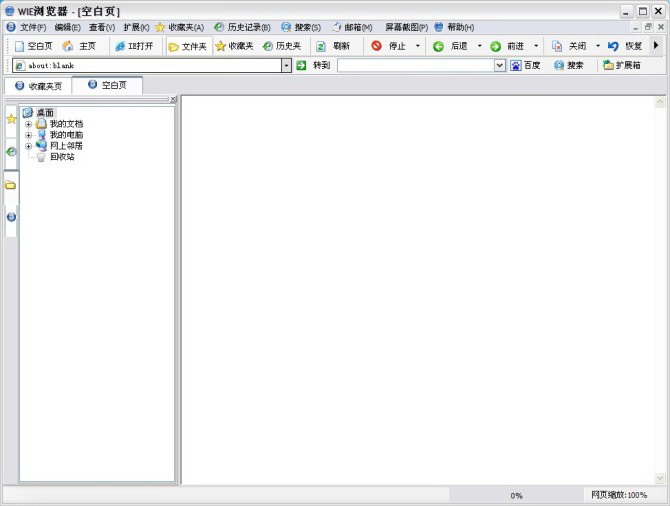Click the green 后退 back arrow
The width and height of the screenshot is (670, 506).
coord(438,46)
